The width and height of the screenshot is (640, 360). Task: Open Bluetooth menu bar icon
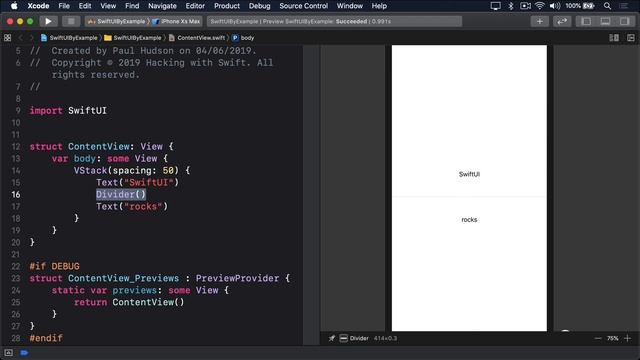click(x=511, y=6)
